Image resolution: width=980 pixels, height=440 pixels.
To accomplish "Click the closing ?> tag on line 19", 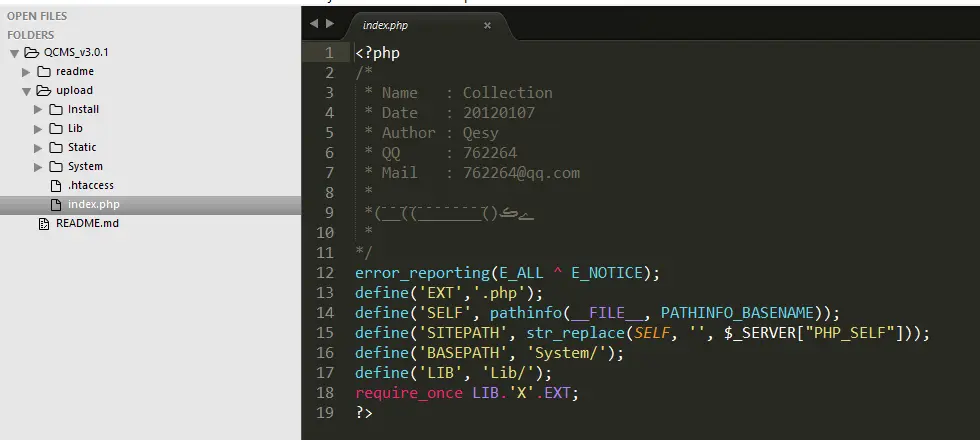I will [364, 413].
